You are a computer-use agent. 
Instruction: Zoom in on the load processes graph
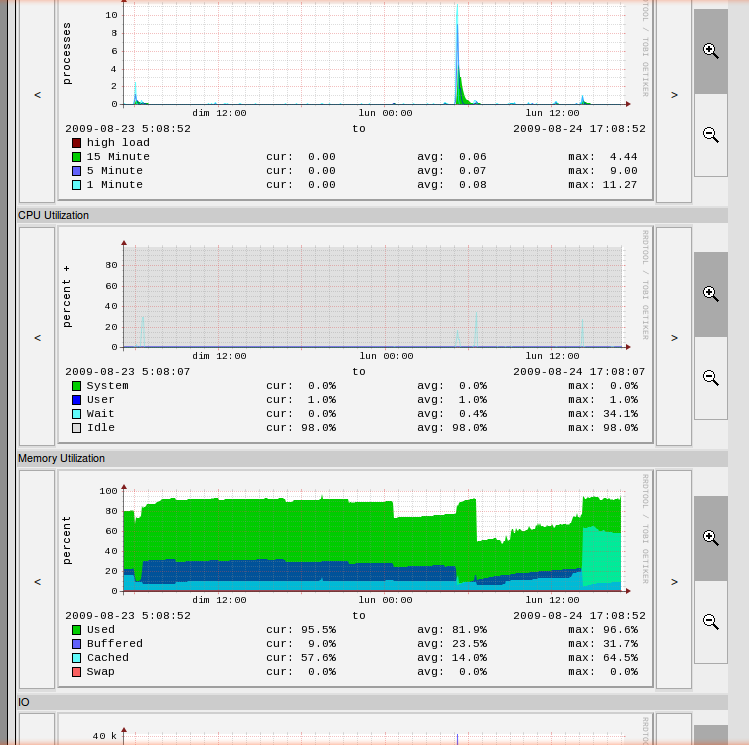(x=711, y=51)
